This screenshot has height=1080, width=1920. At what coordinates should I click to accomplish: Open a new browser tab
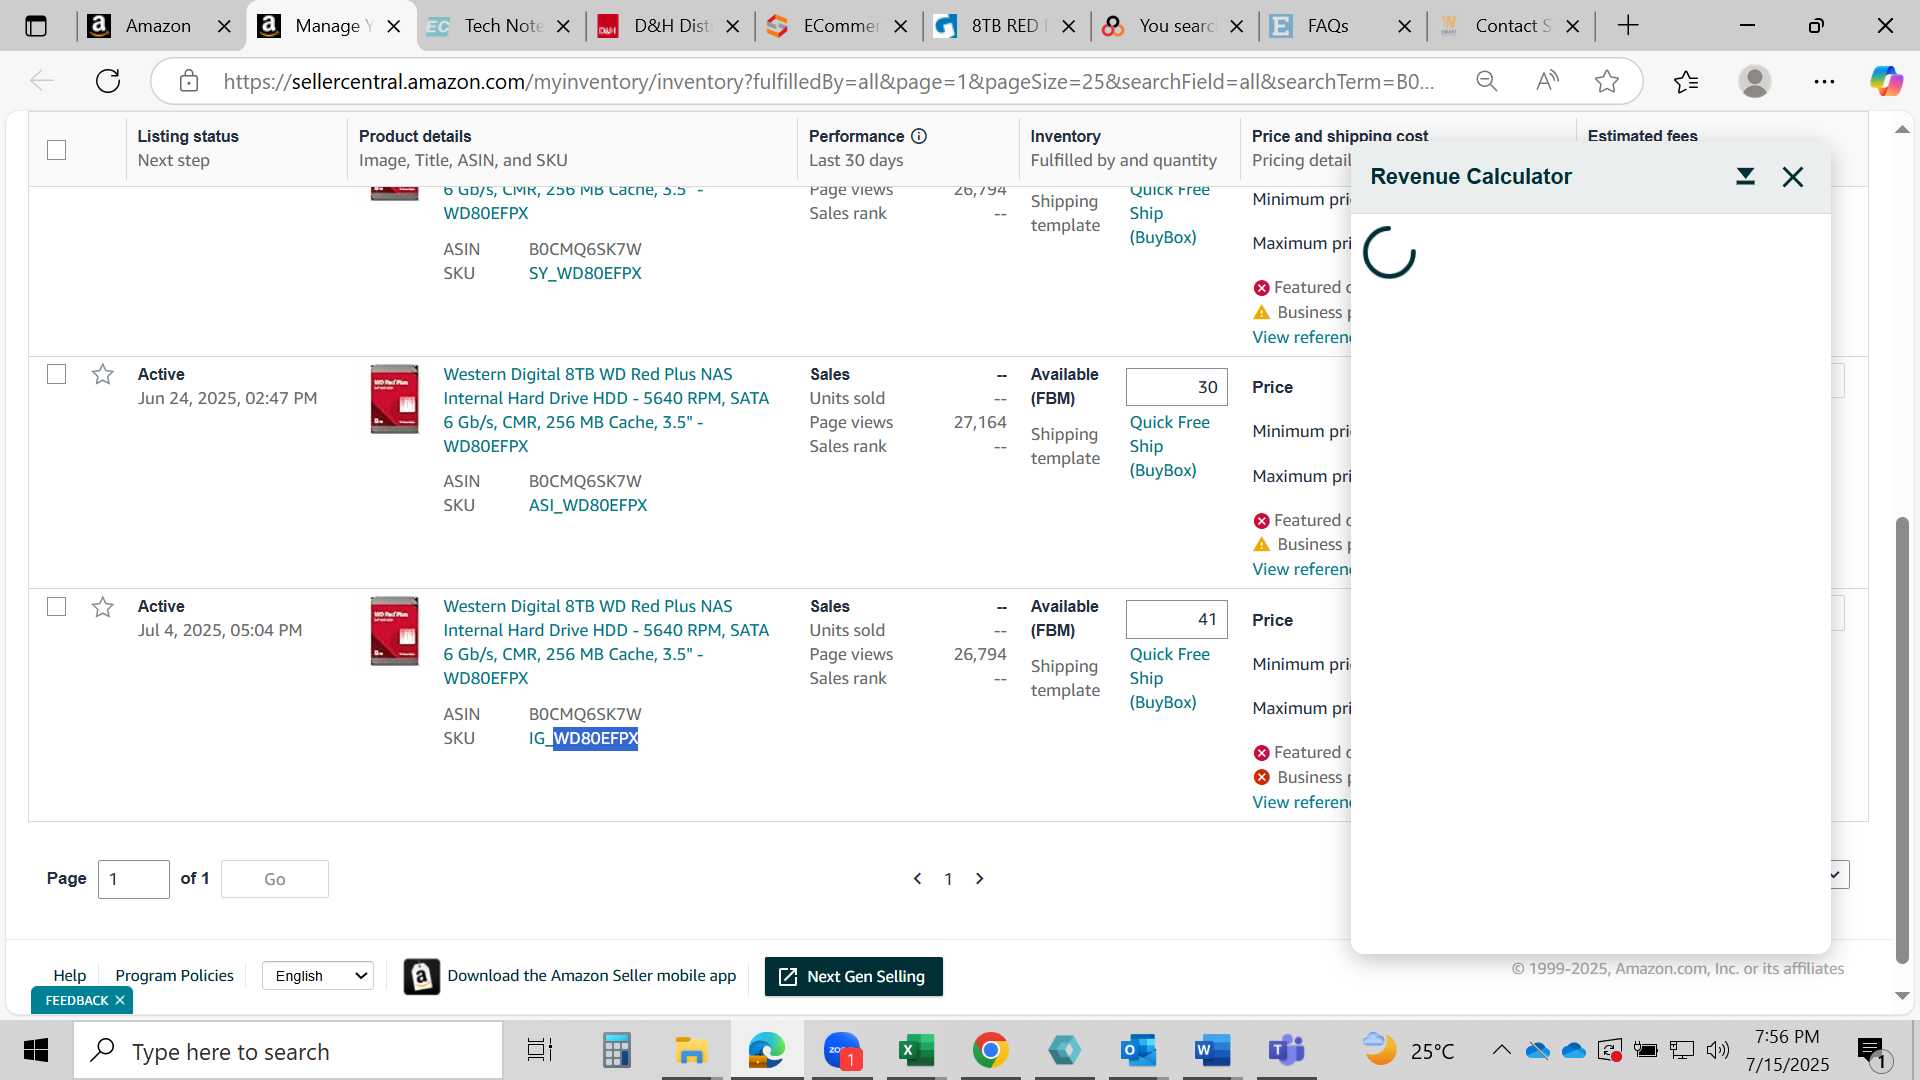tap(1628, 26)
